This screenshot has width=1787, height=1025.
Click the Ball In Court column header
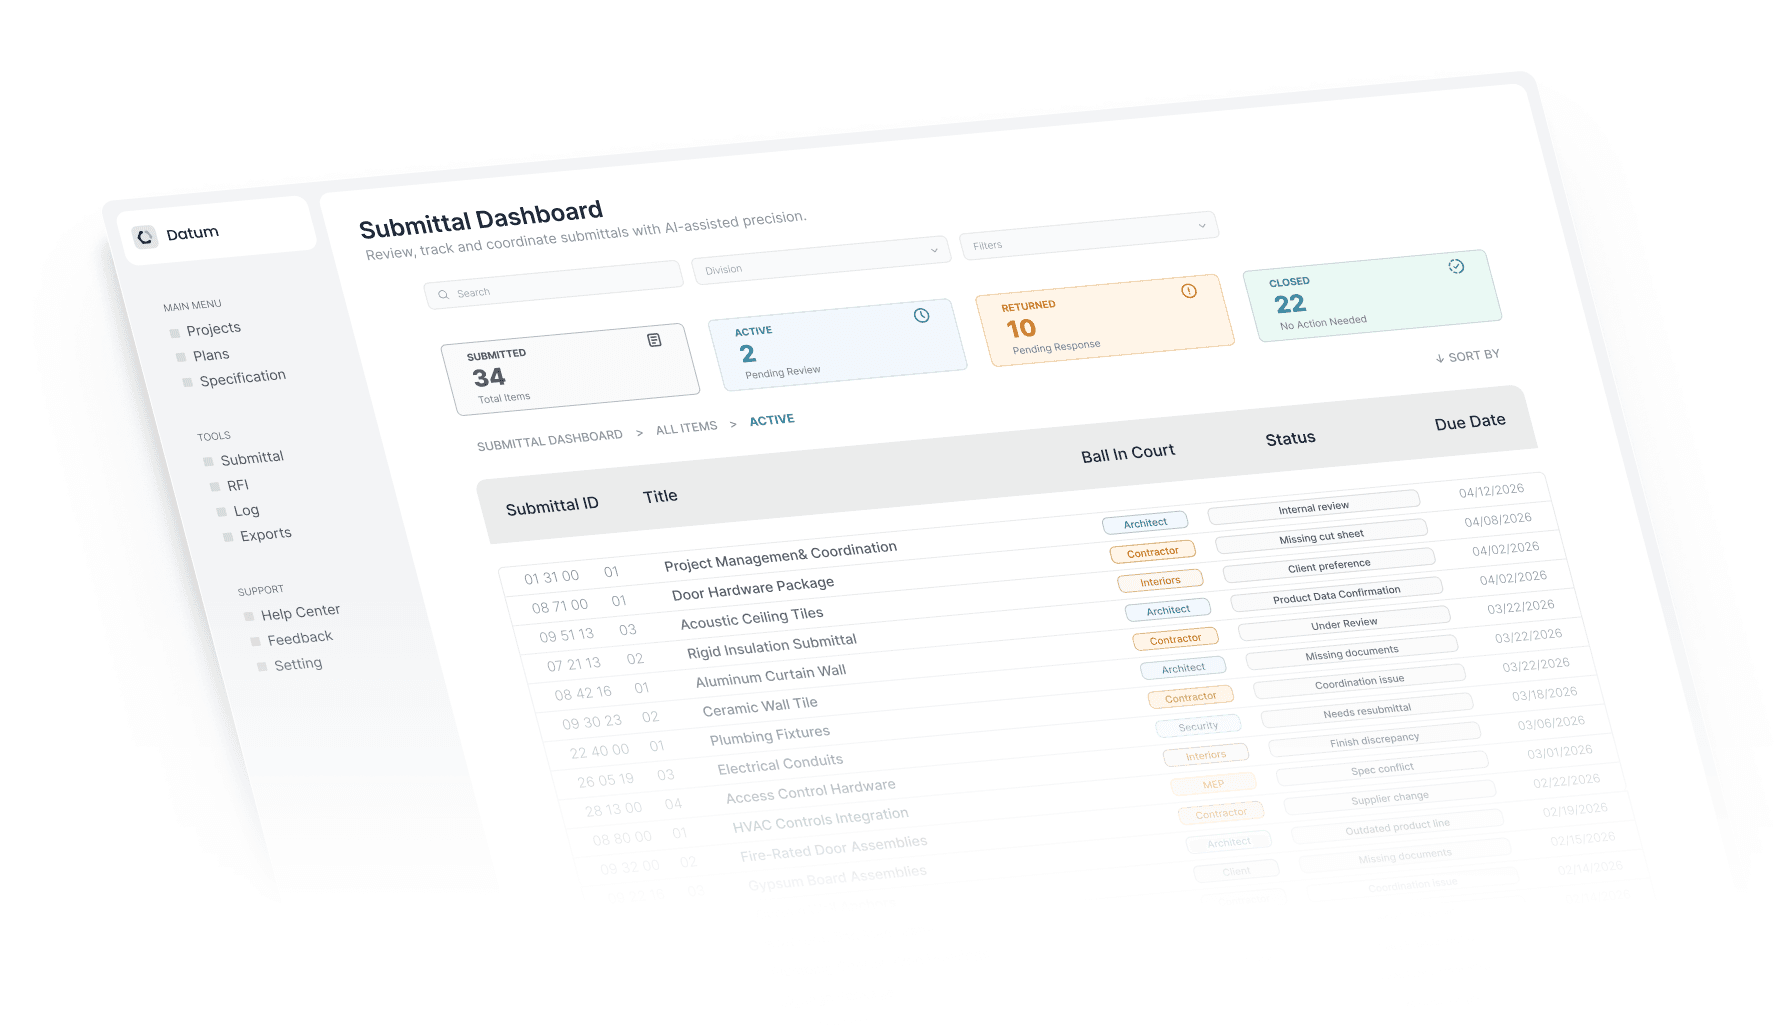point(1128,453)
